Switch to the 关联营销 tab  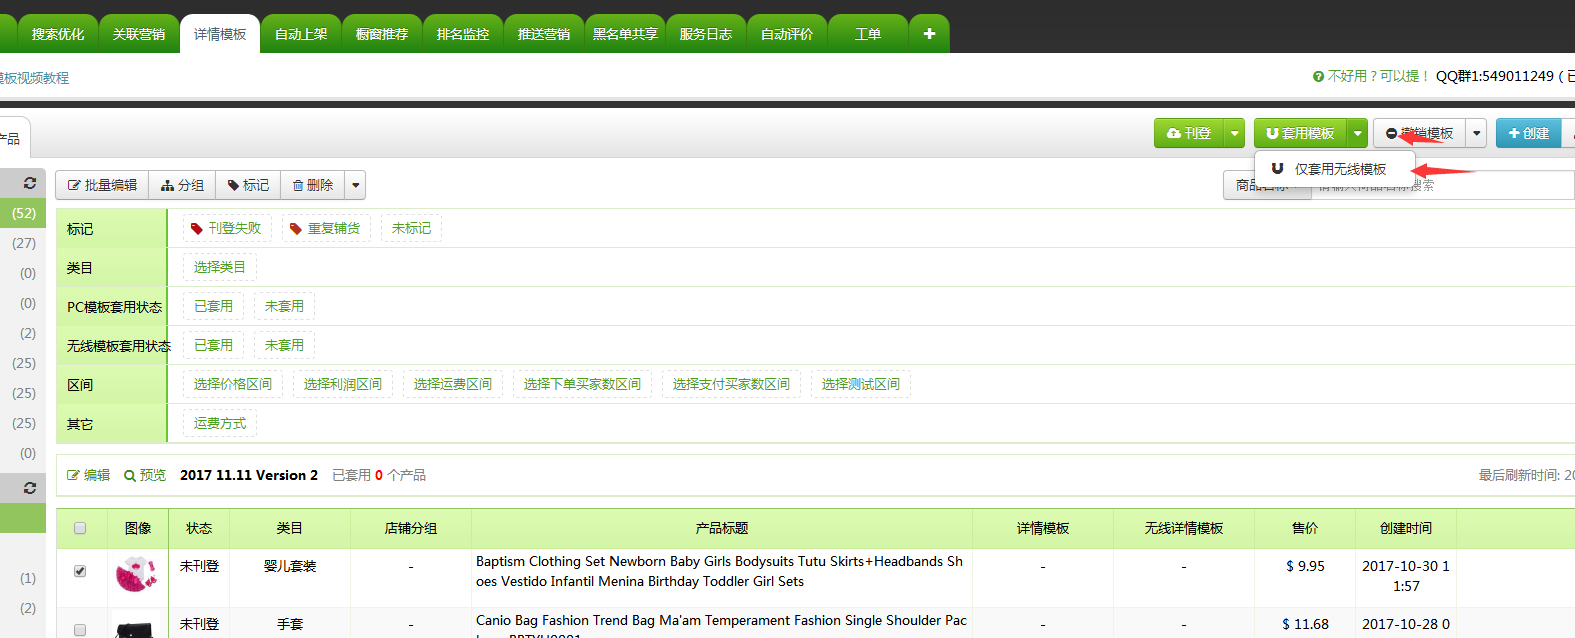pos(139,34)
